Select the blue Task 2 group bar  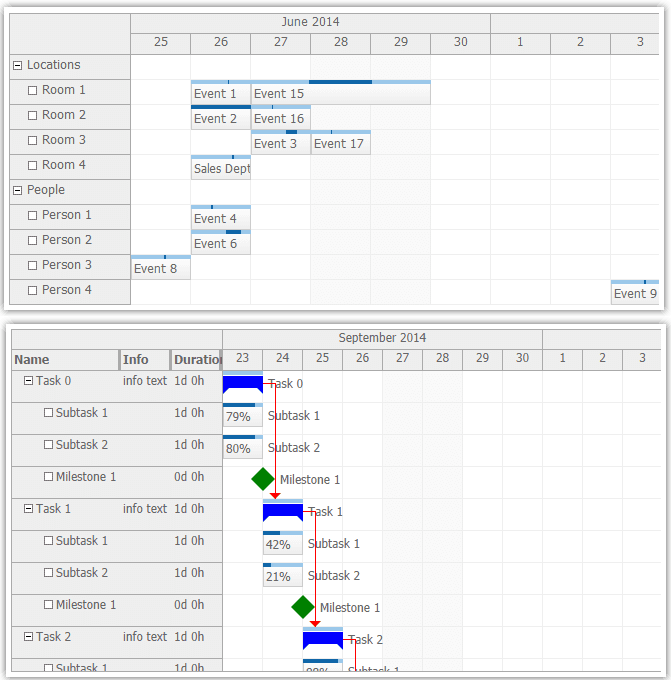322,639
